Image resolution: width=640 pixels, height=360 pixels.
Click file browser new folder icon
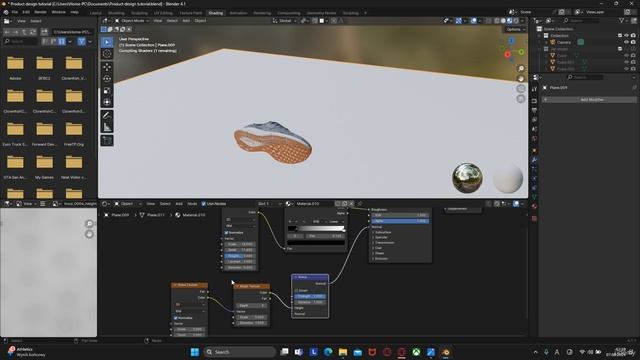44,31
